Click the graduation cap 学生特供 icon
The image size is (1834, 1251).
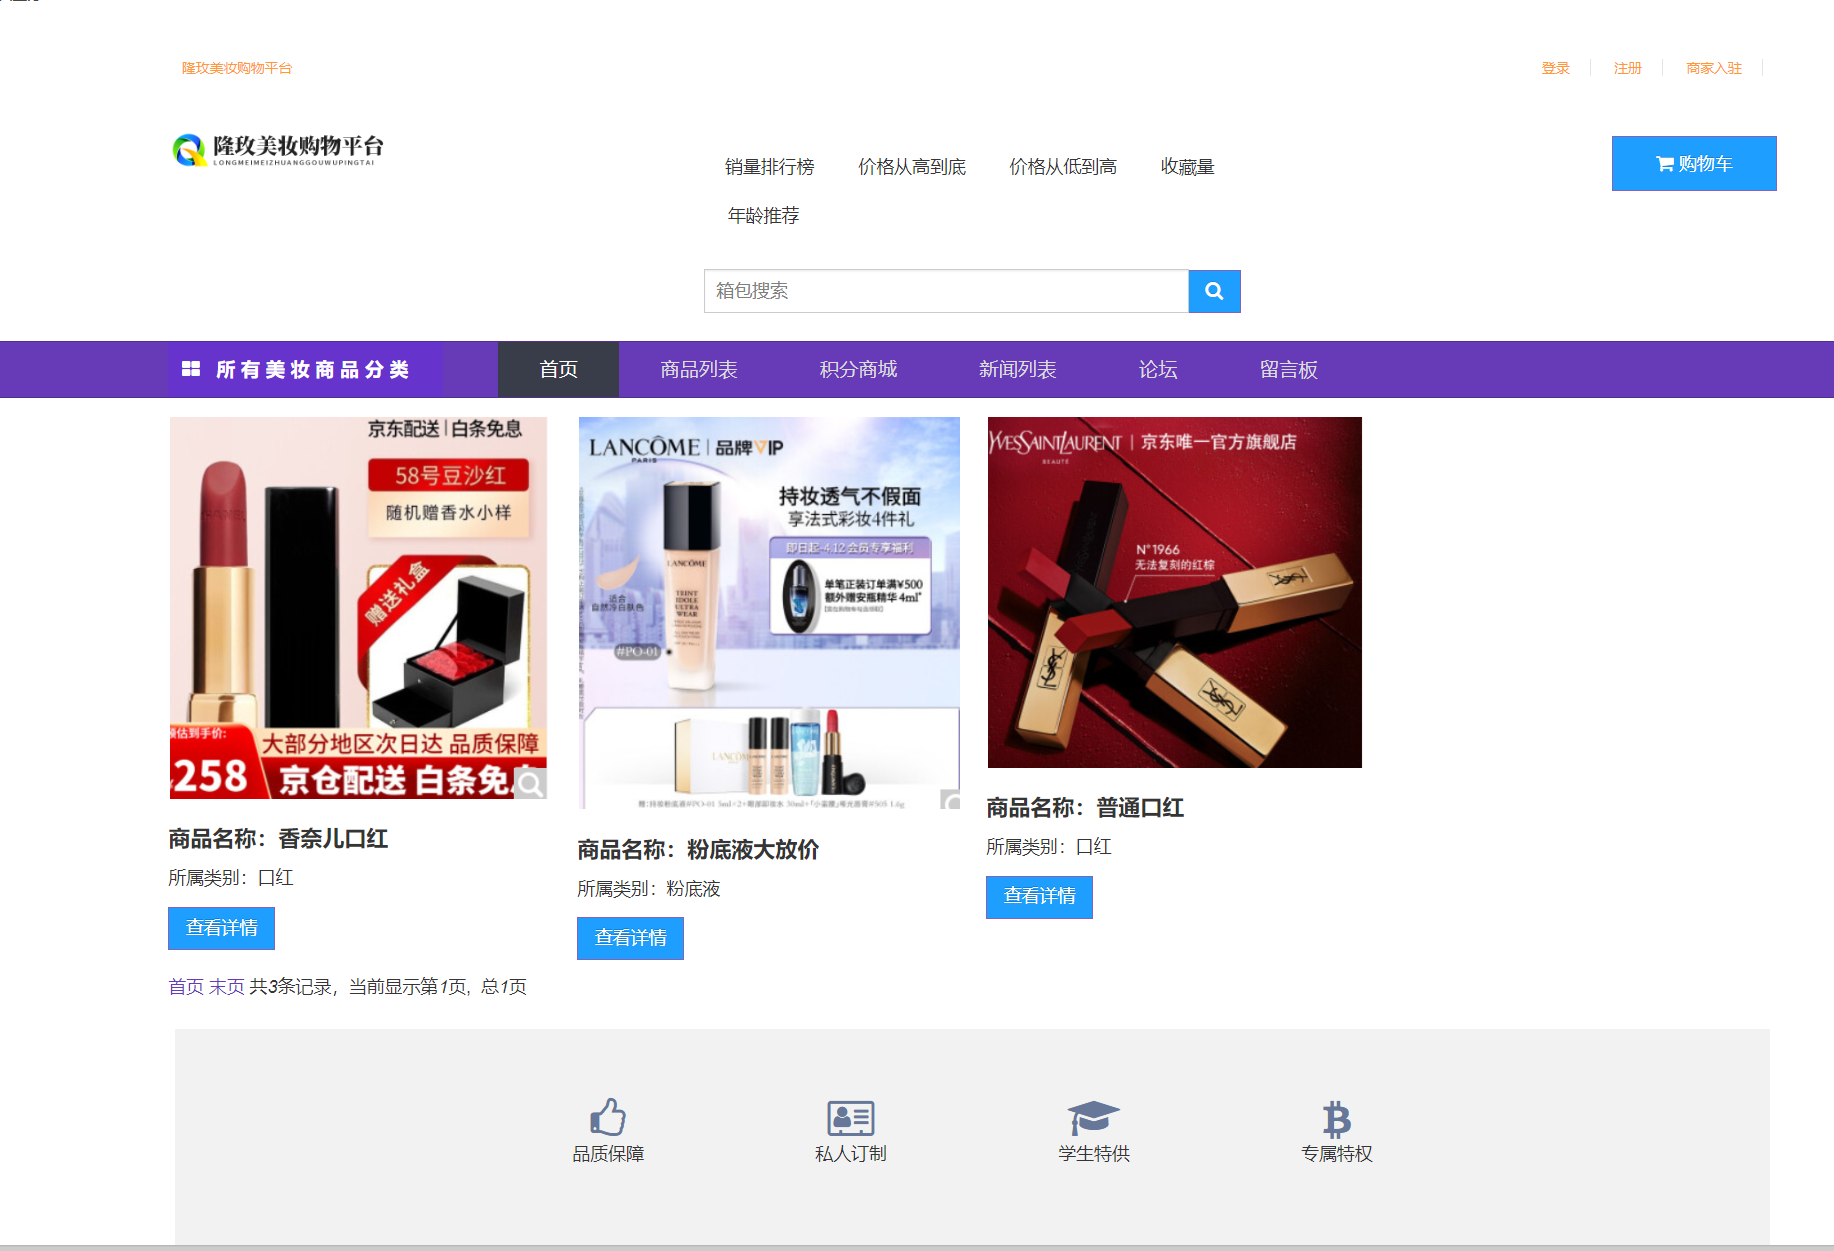(x=1093, y=1114)
